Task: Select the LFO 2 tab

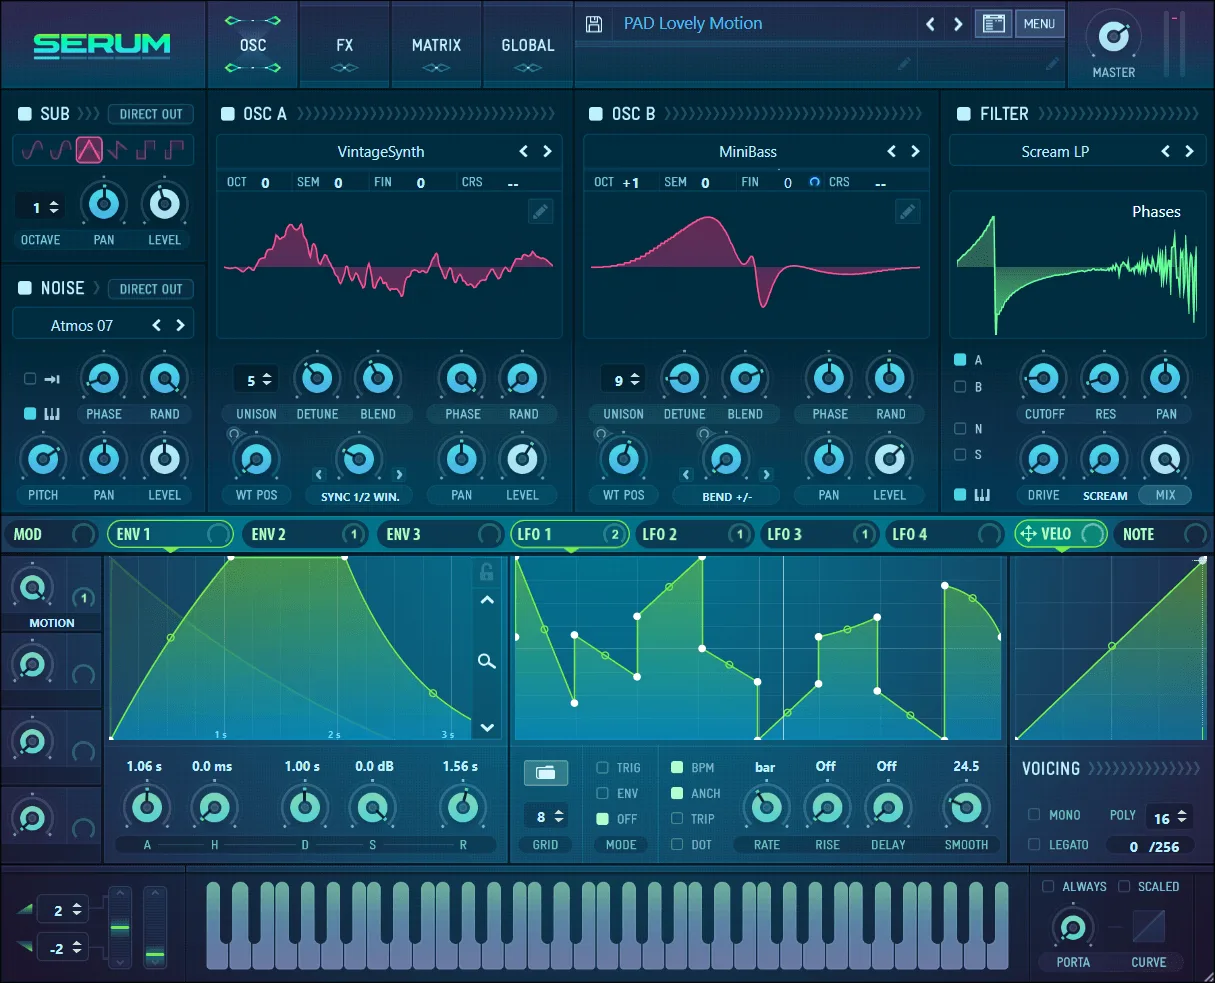Action: [x=660, y=534]
